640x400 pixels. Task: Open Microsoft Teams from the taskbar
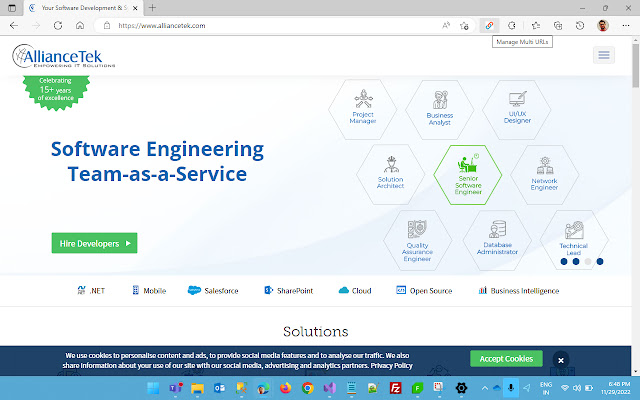(x=176, y=388)
